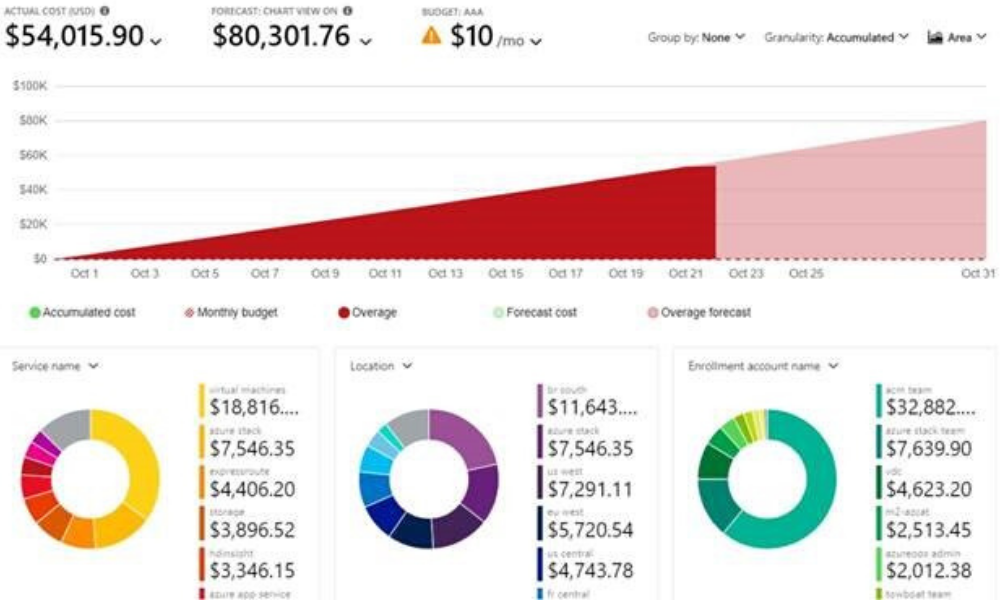The height and width of the screenshot is (600, 1000).
Task: Select the $5,720.54 eu west cost
Action: [591, 530]
